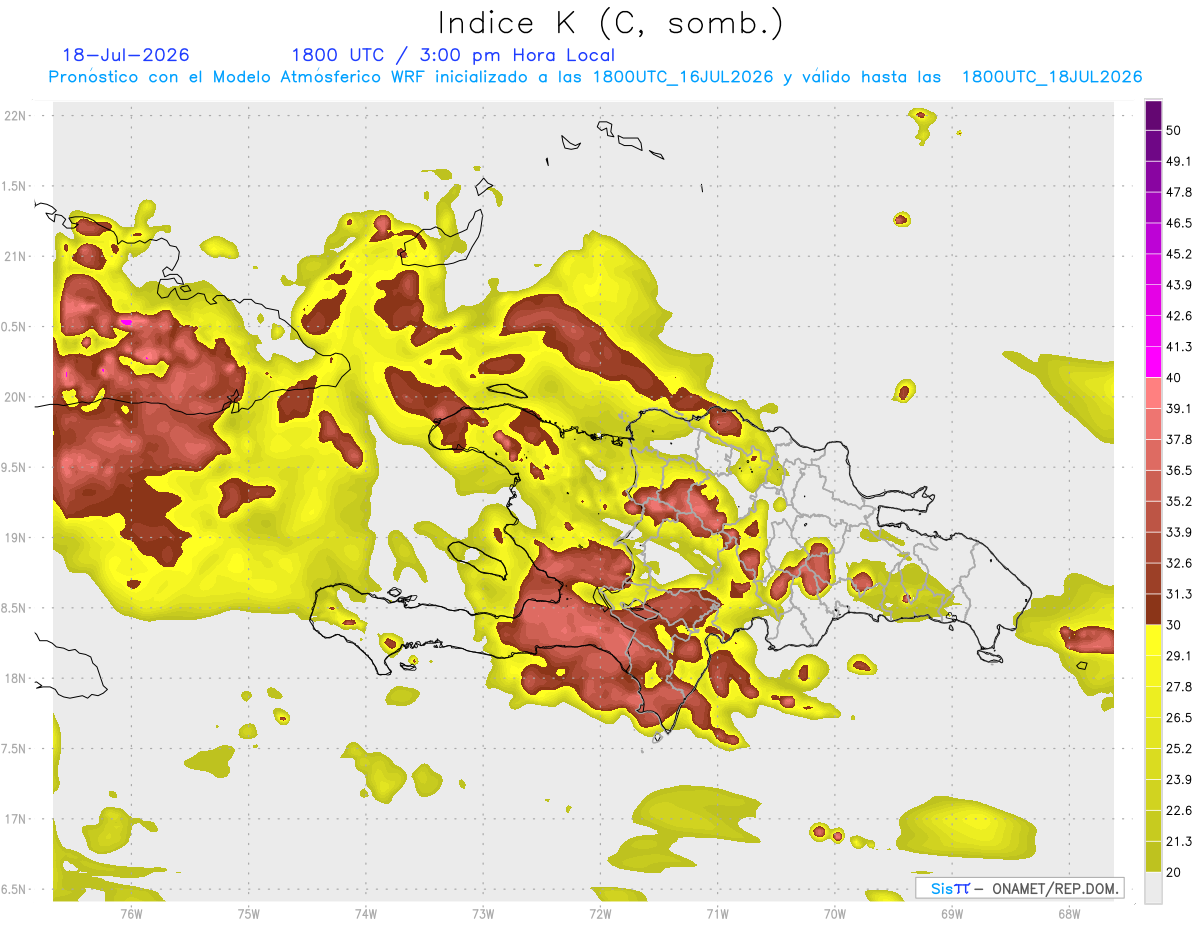The width and height of the screenshot is (1200, 927).
Task: Pick the light gray colorbar segment below 20
Action: [1153, 888]
